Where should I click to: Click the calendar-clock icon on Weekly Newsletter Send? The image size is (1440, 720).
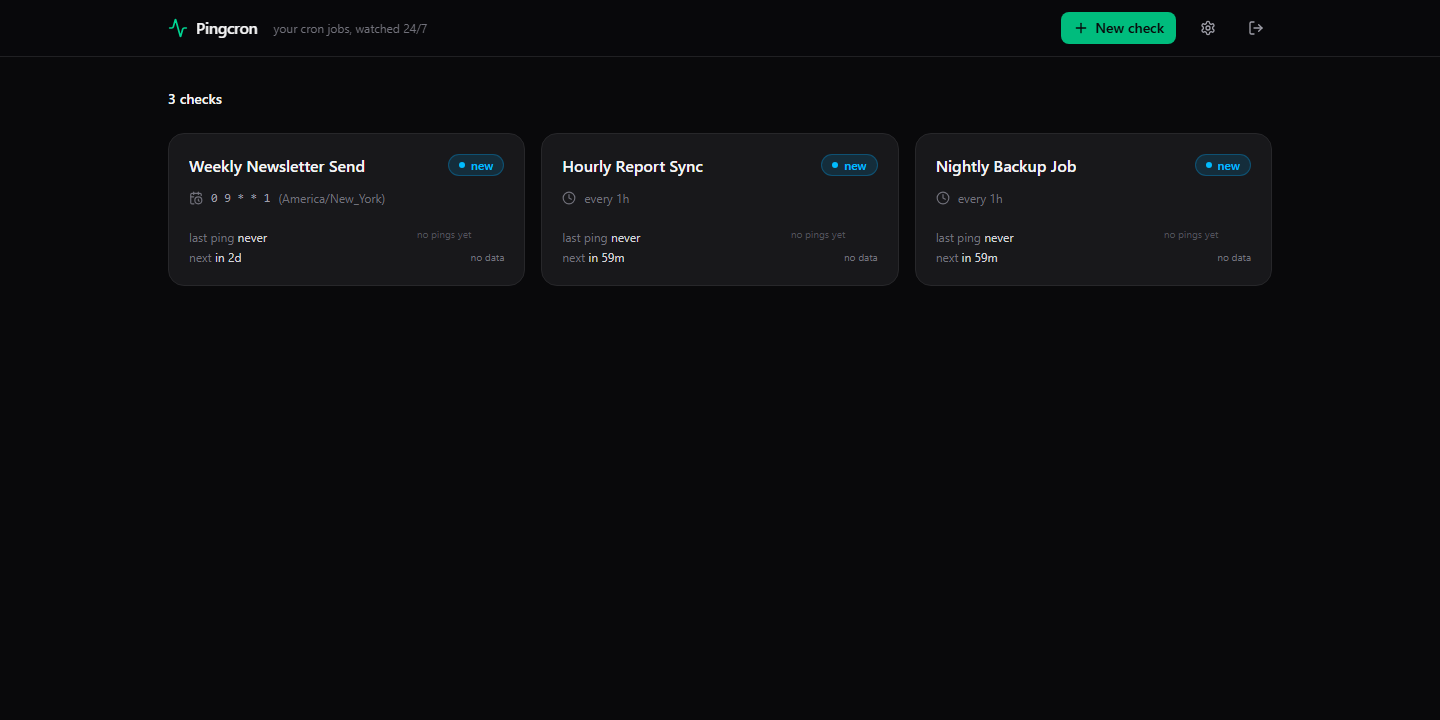click(x=196, y=198)
